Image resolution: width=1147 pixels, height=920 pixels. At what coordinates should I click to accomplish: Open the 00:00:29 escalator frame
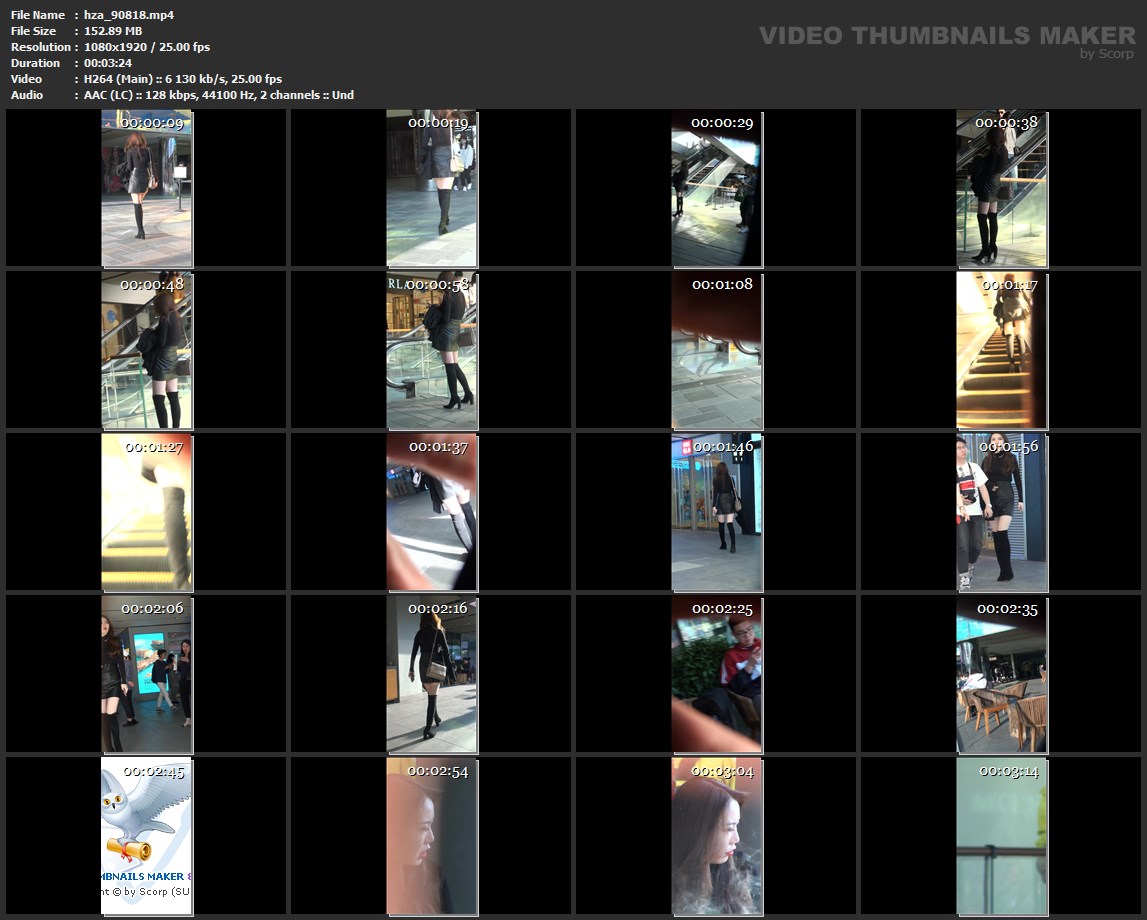pyautogui.click(x=716, y=188)
